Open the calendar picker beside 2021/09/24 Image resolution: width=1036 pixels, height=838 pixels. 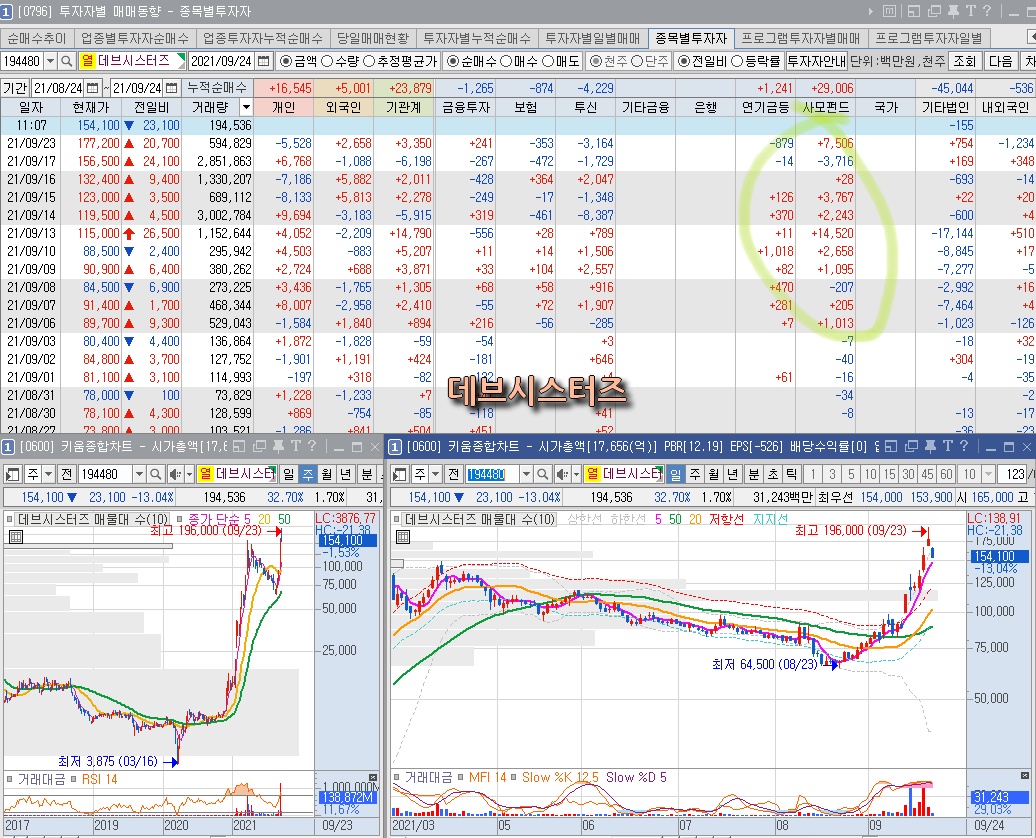[264, 61]
